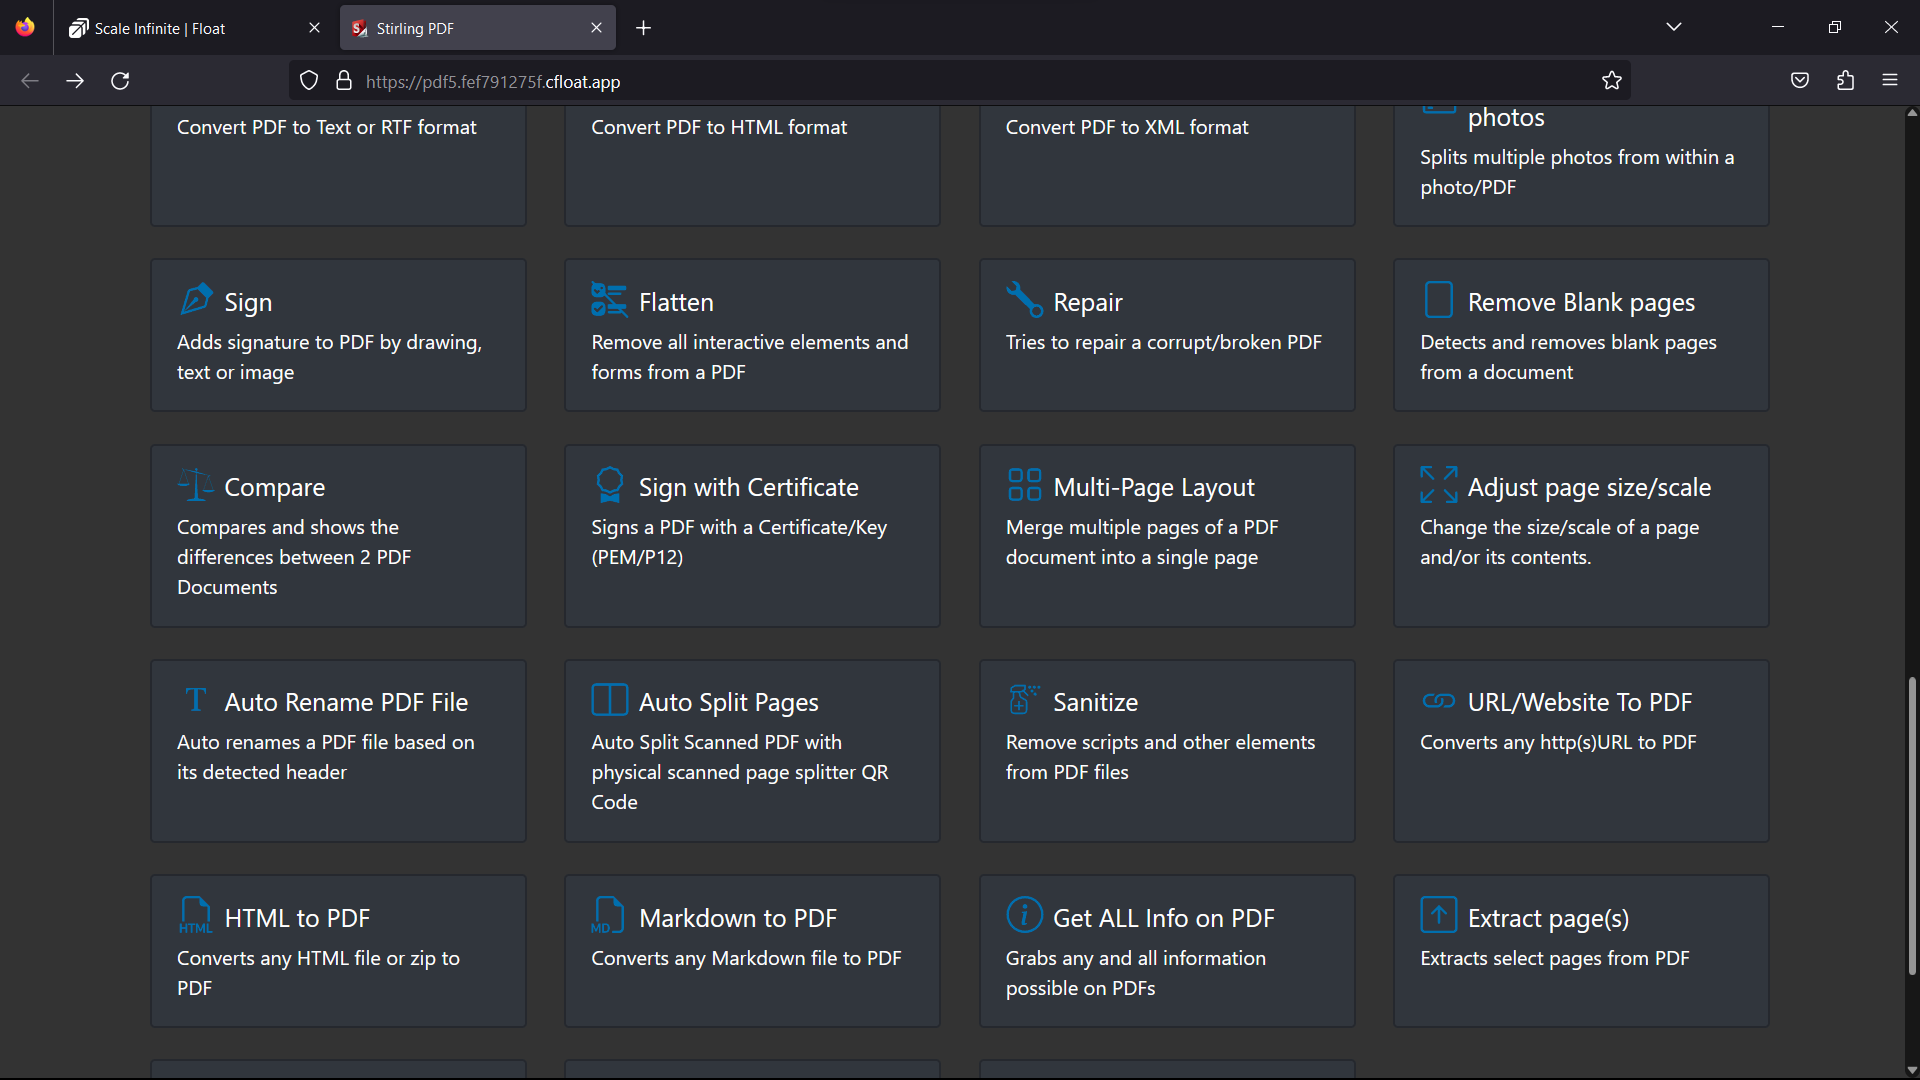Click 'Convert PDF to XML format' text
The width and height of the screenshot is (1920, 1080).
[x=1126, y=127]
